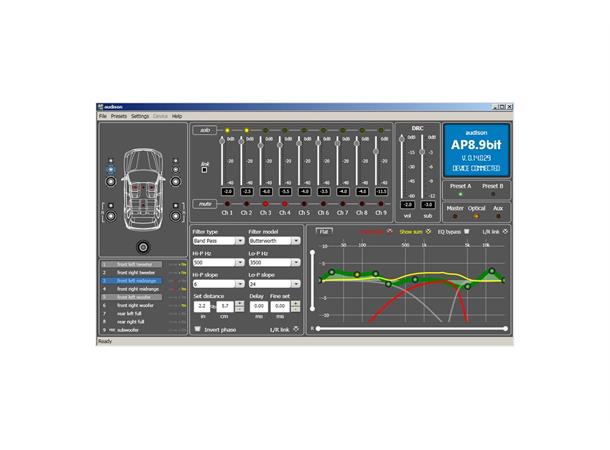The width and height of the screenshot is (610, 450).
Task: Click the Ch 5 level slider knob
Action: point(299,144)
